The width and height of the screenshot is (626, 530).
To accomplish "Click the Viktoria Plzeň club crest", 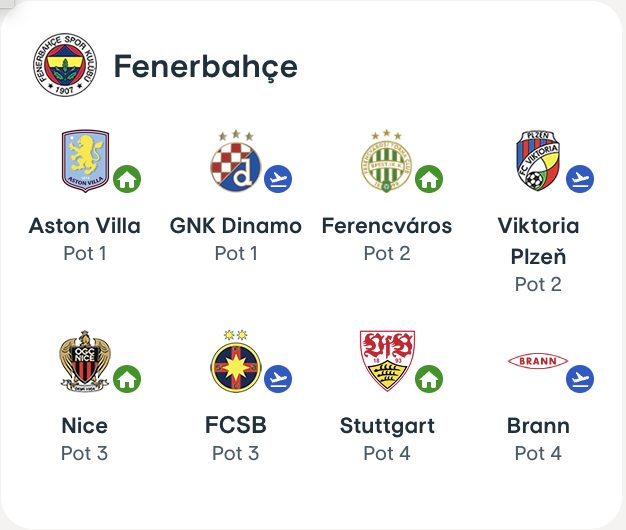I will click(537, 161).
